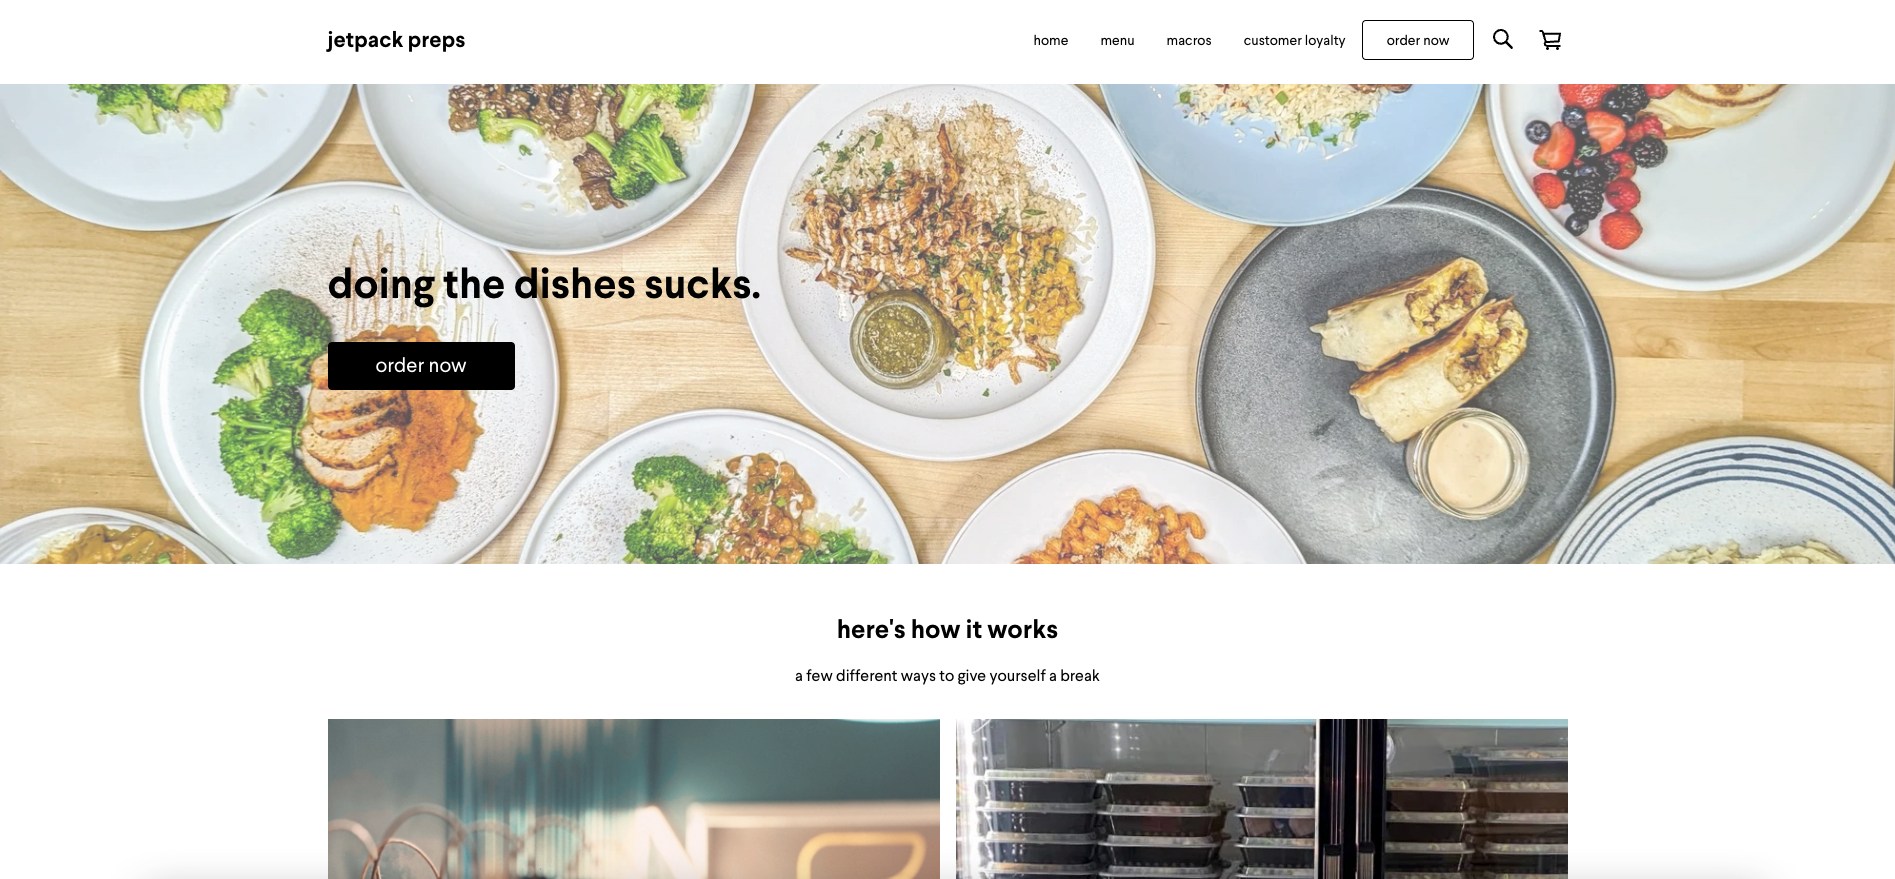The image size is (1895, 879).
Task: Click the here's how it works heading
Action: (947, 629)
